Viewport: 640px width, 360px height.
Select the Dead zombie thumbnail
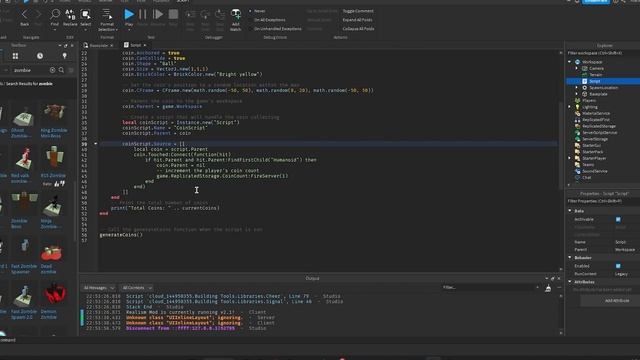click(51, 251)
